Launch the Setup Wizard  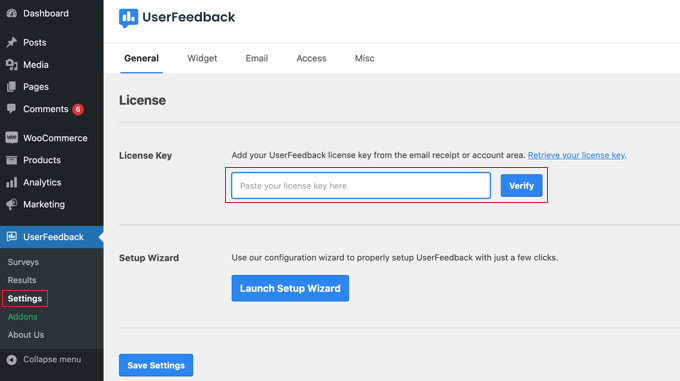point(290,288)
